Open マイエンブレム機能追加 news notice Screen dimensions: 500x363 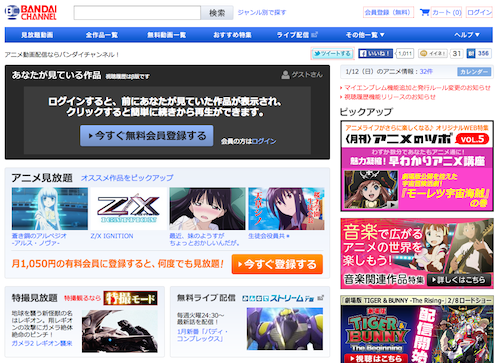pos(417,88)
